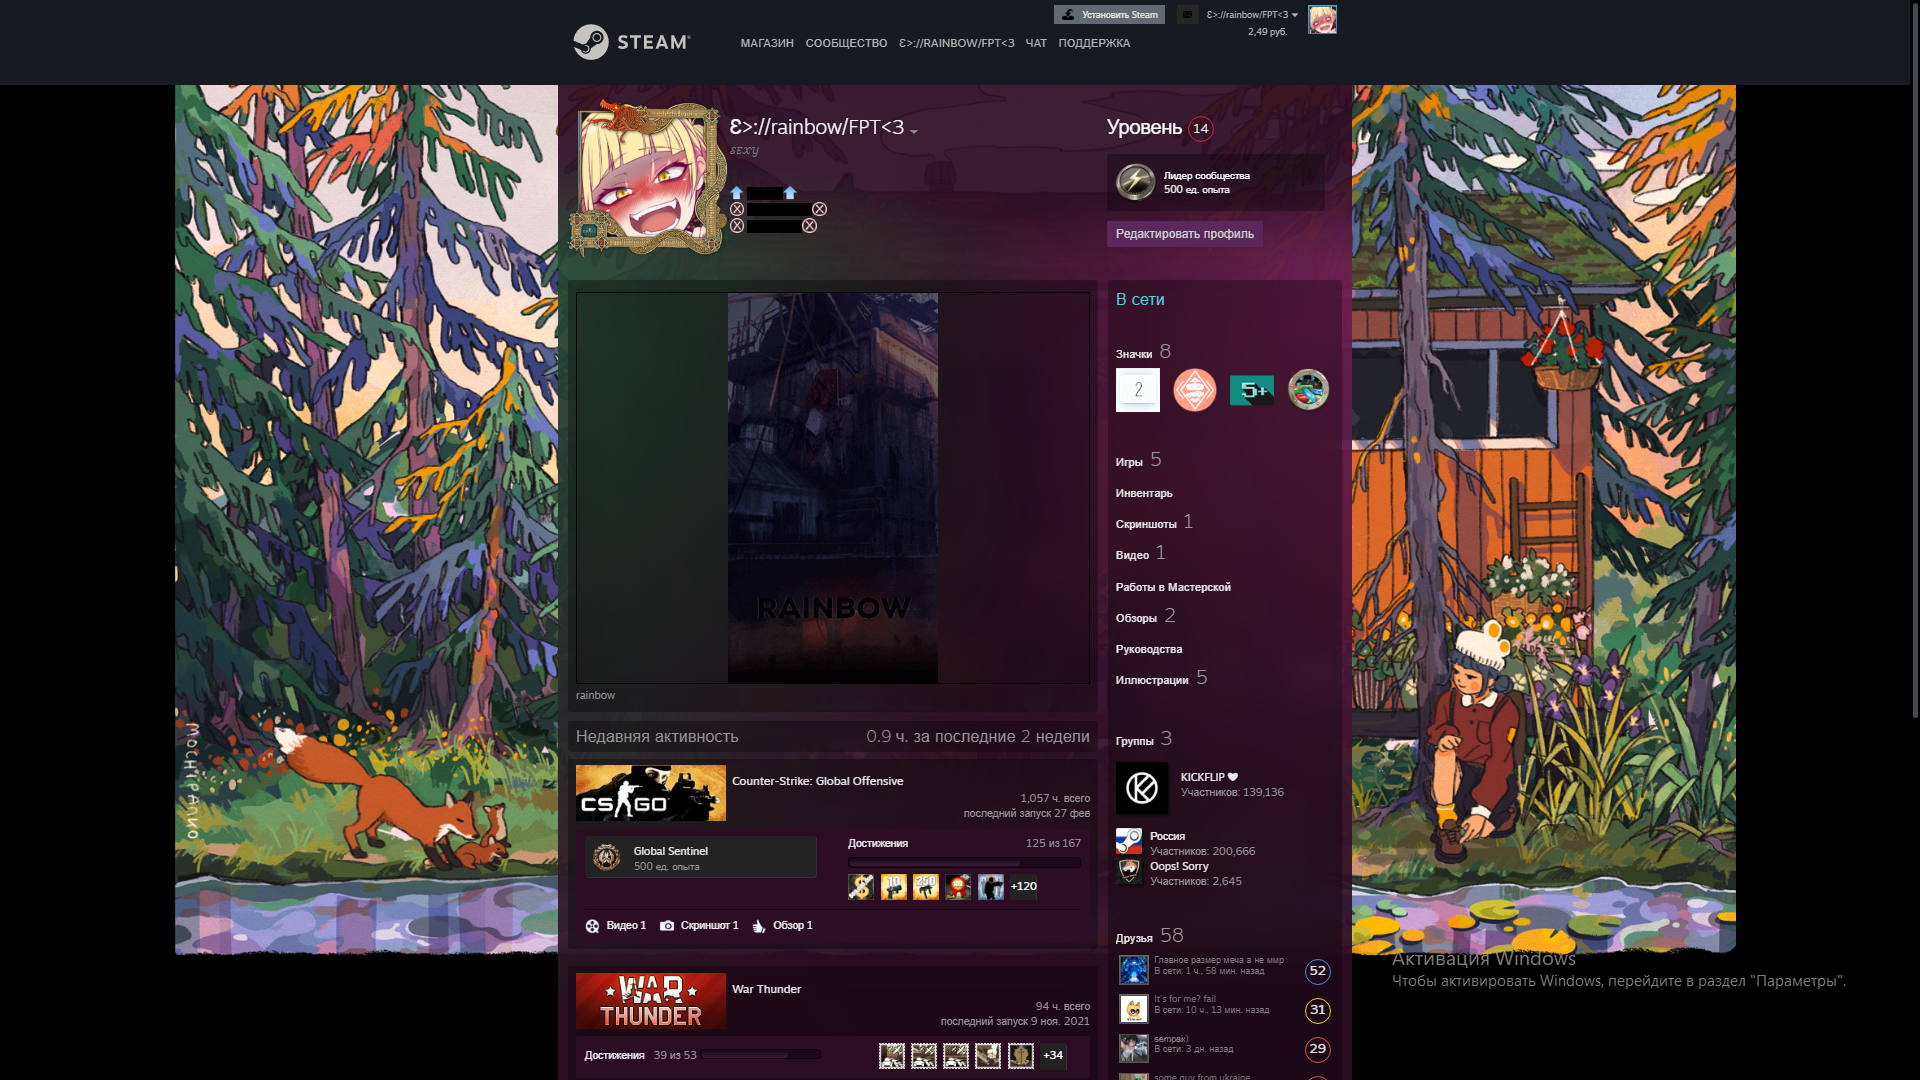Open Игры games link
The width and height of the screenshot is (1920, 1080).
click(1129, 462)
